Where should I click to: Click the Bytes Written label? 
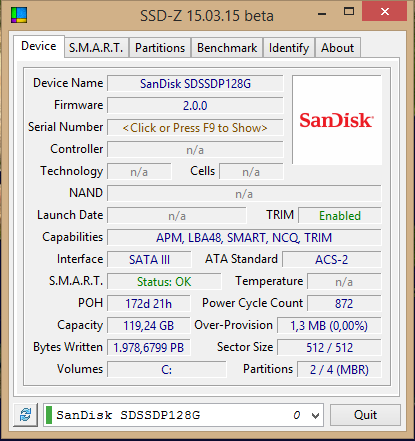coord(68,347)
